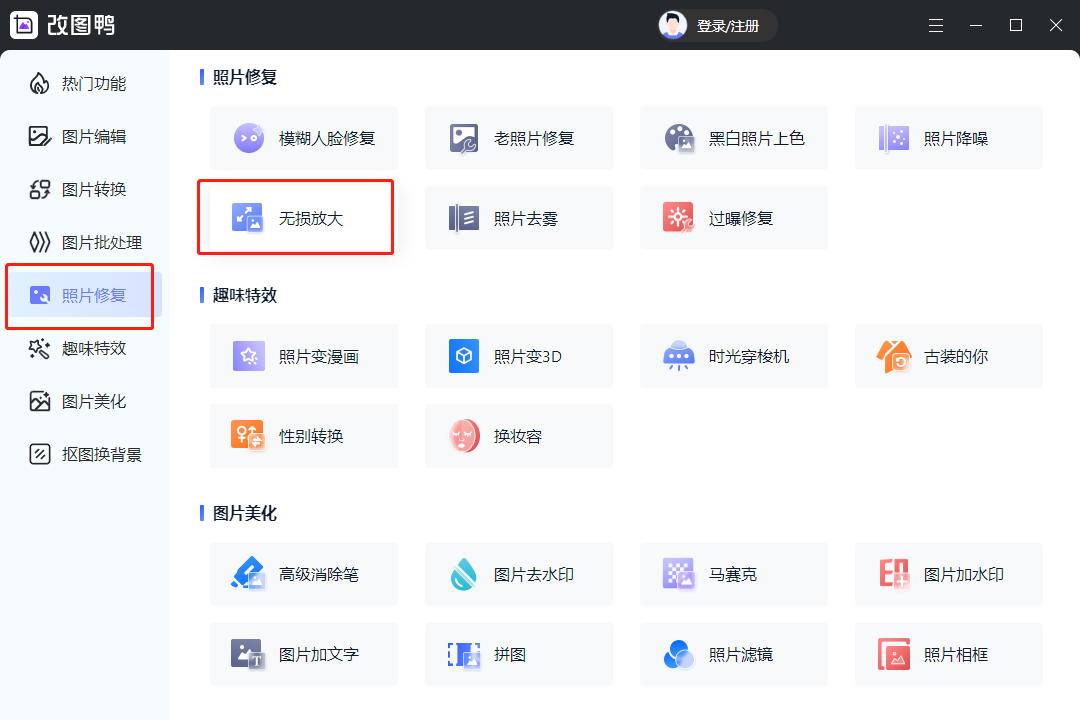
Task: Launch the 拼图 collage tool
Action: click(x=518, y=654)
